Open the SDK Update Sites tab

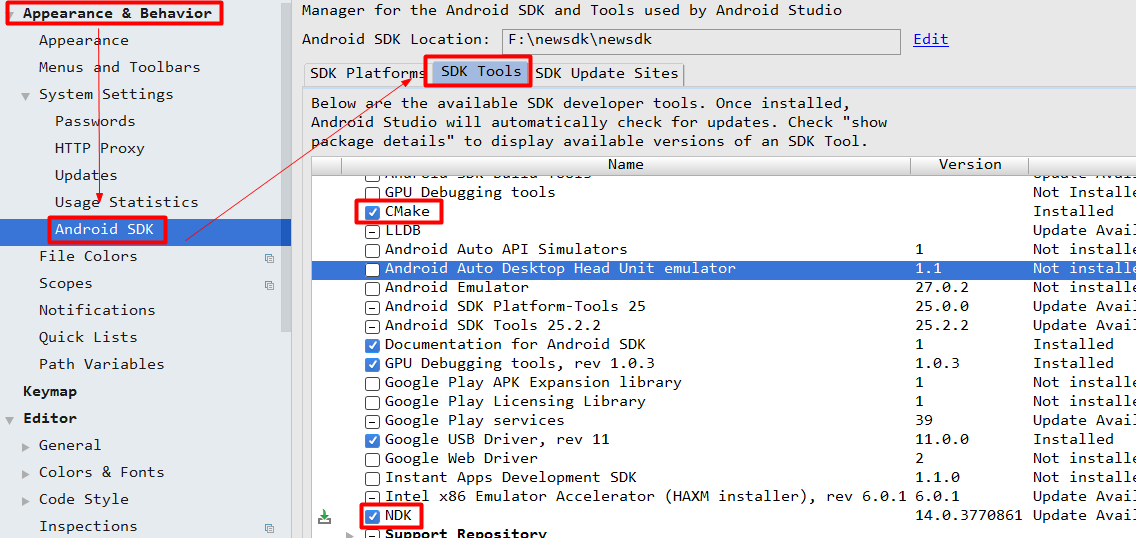(606, 74)
